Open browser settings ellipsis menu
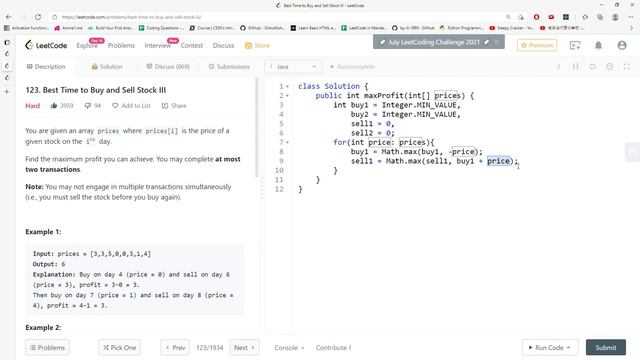Screen dimensions: 640x360 (631, 17)
